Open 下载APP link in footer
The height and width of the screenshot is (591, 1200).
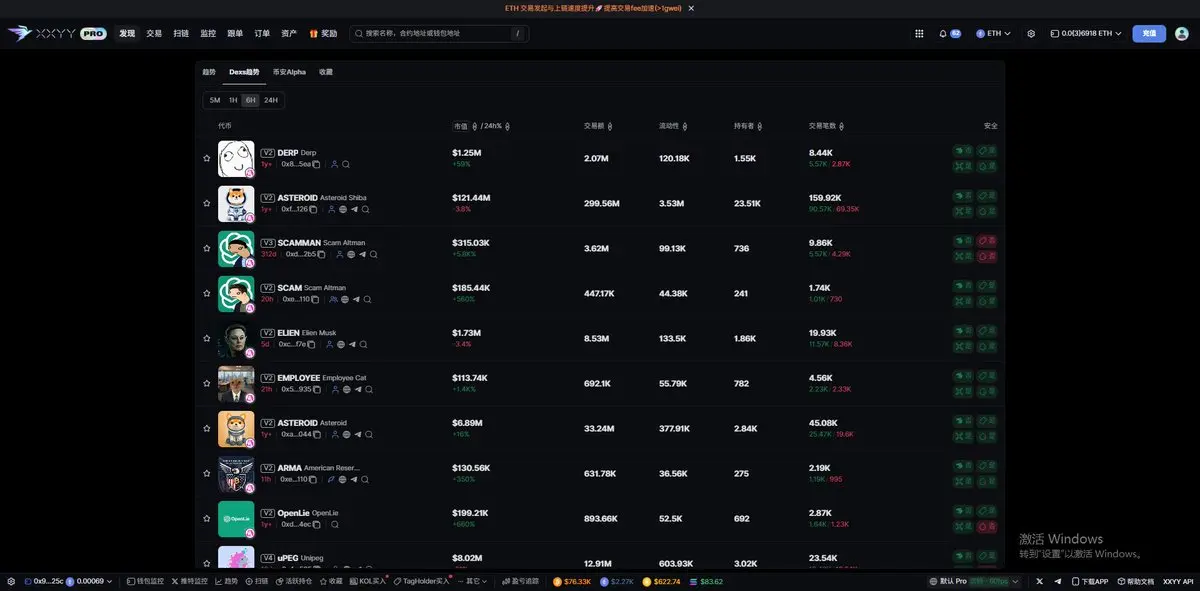coord(1090,581)
